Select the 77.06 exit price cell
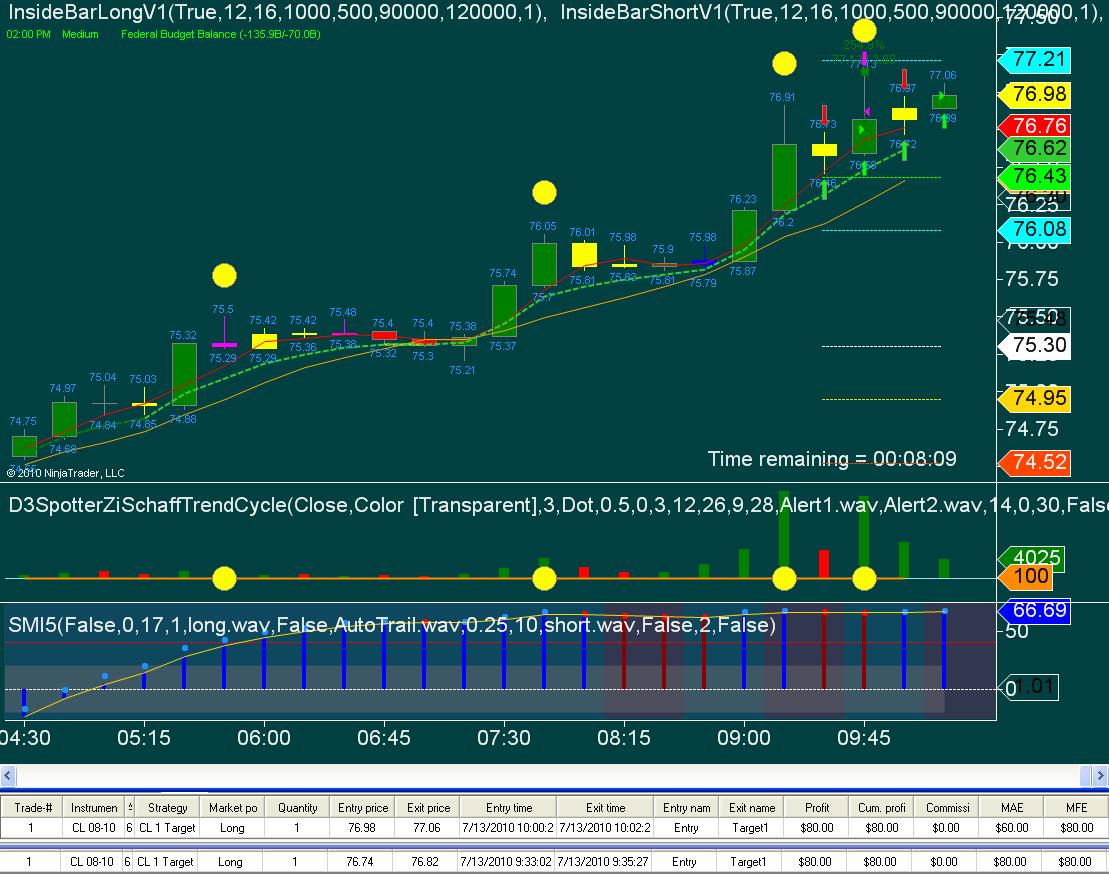The width and height of the screenshot is (1109, 874). tap(427, 827)
